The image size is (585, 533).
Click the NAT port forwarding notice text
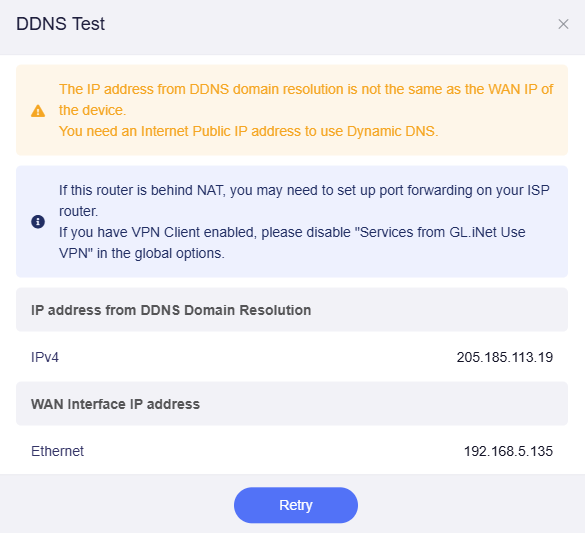click(x=304, y=201)
